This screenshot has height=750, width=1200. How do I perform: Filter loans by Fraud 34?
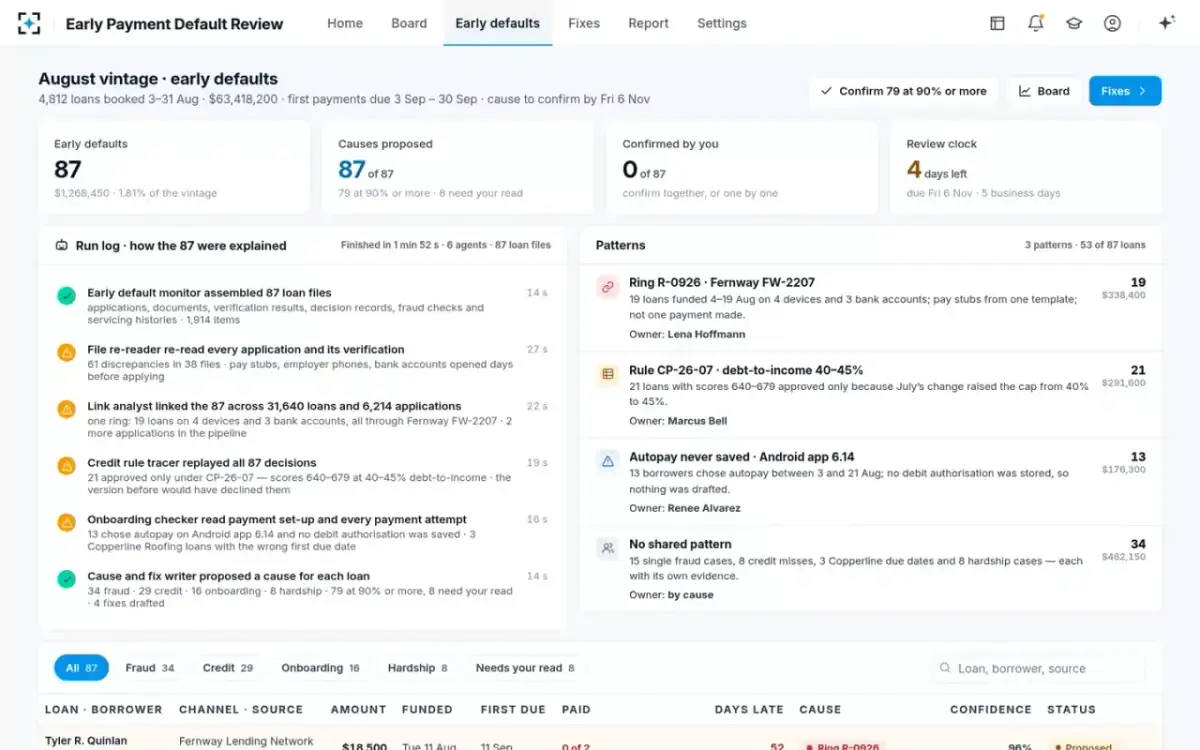150,668
